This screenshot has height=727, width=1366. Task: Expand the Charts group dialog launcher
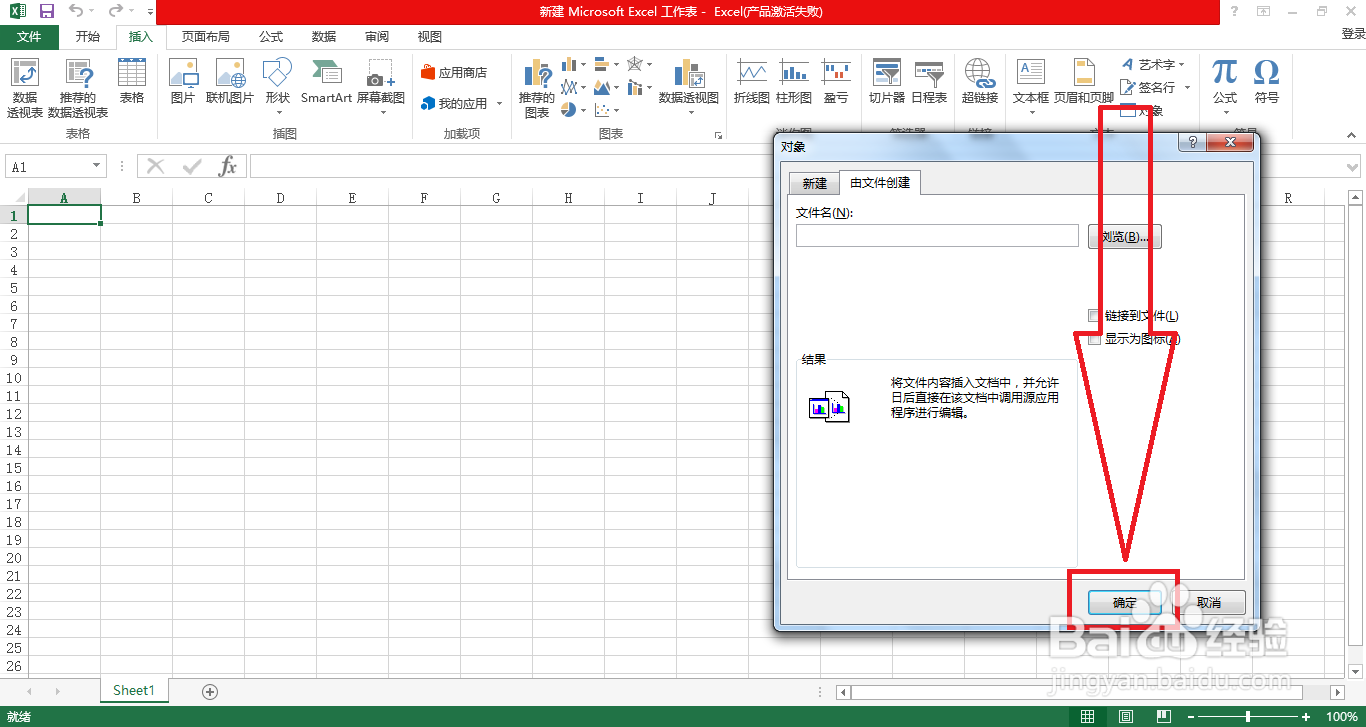click(717, 134)
